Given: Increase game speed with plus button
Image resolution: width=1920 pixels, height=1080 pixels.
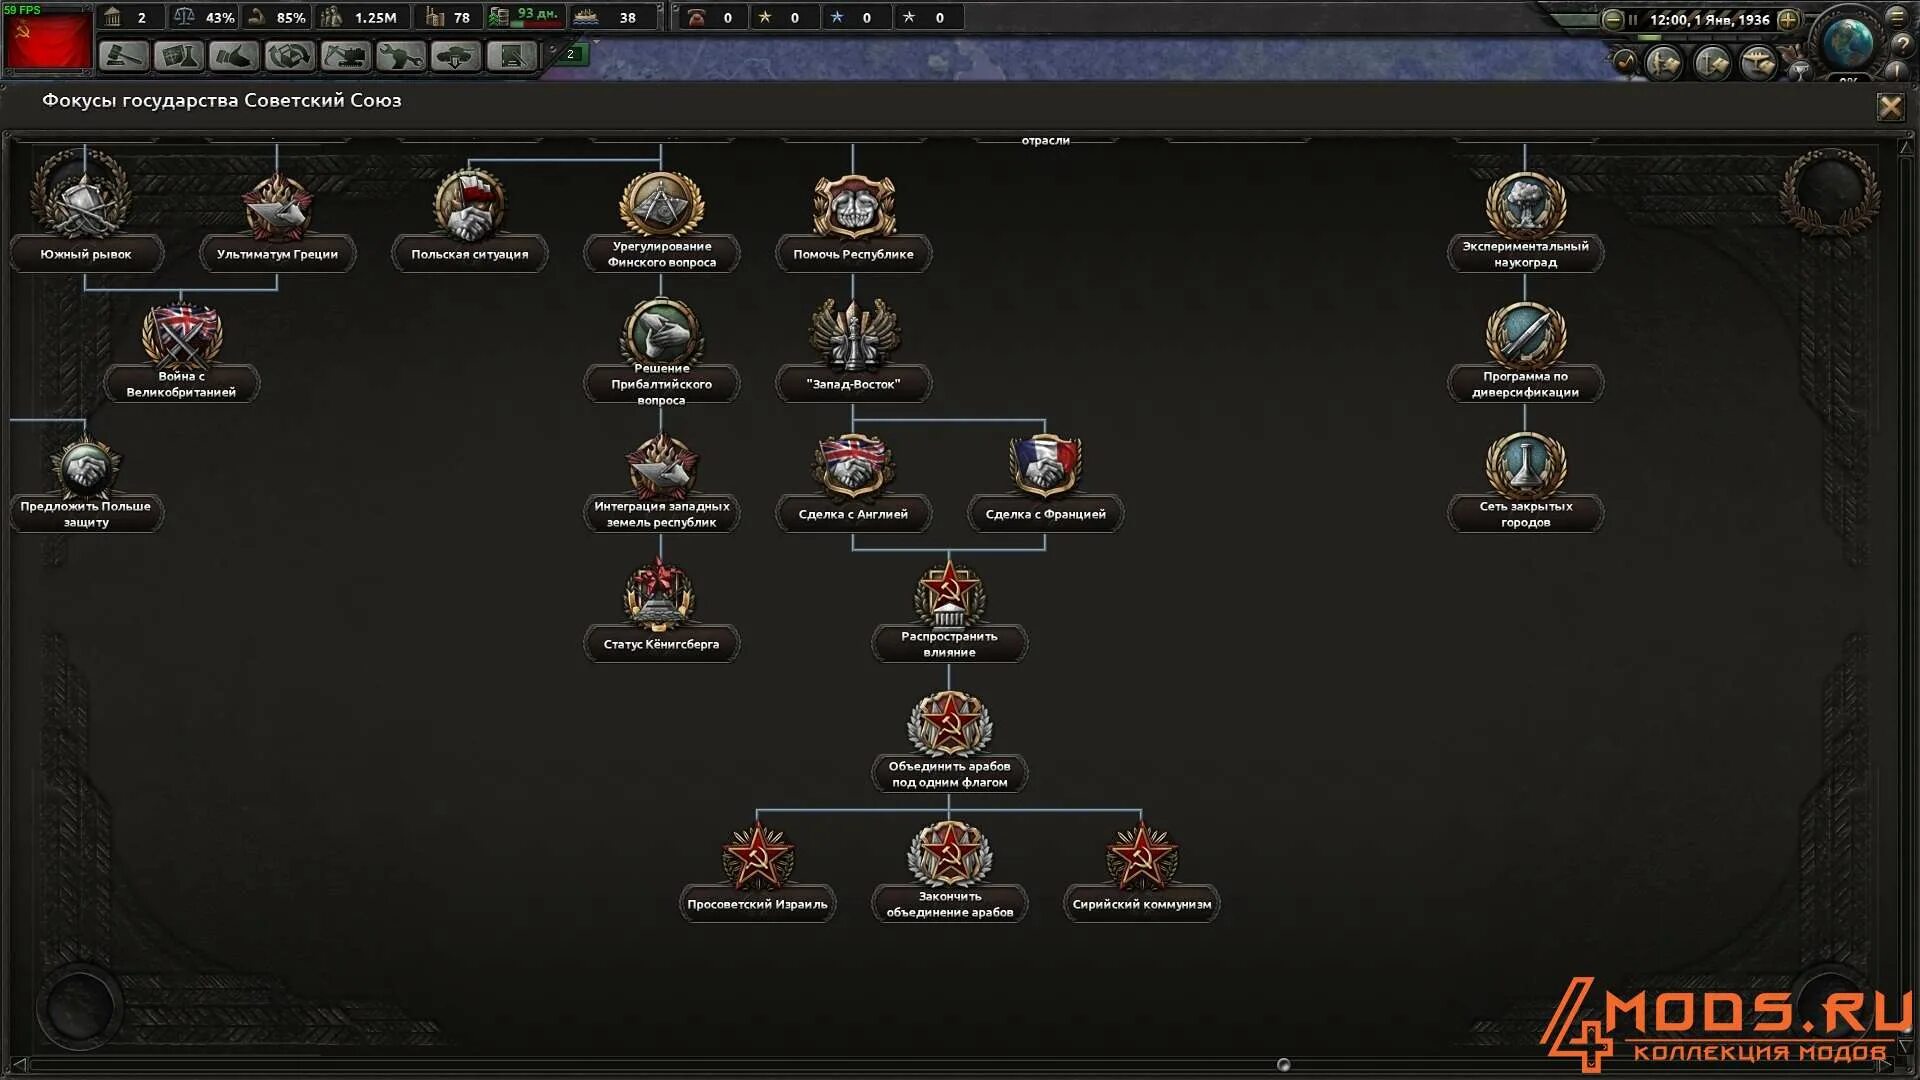Looking at the screenshot, I should point(1788,19).
